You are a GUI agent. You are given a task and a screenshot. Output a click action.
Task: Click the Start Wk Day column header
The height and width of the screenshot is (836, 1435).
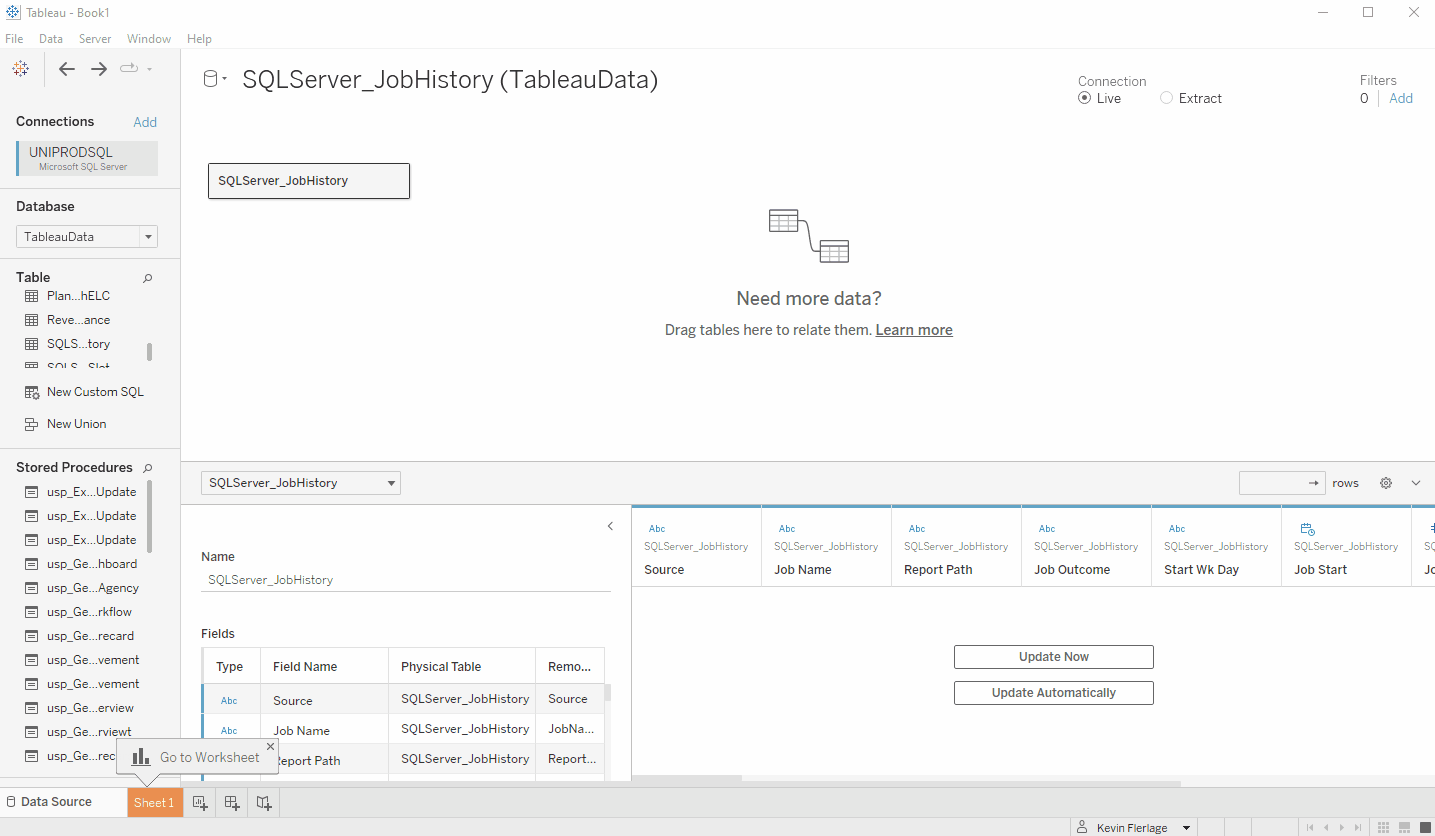click(1216, 547)
